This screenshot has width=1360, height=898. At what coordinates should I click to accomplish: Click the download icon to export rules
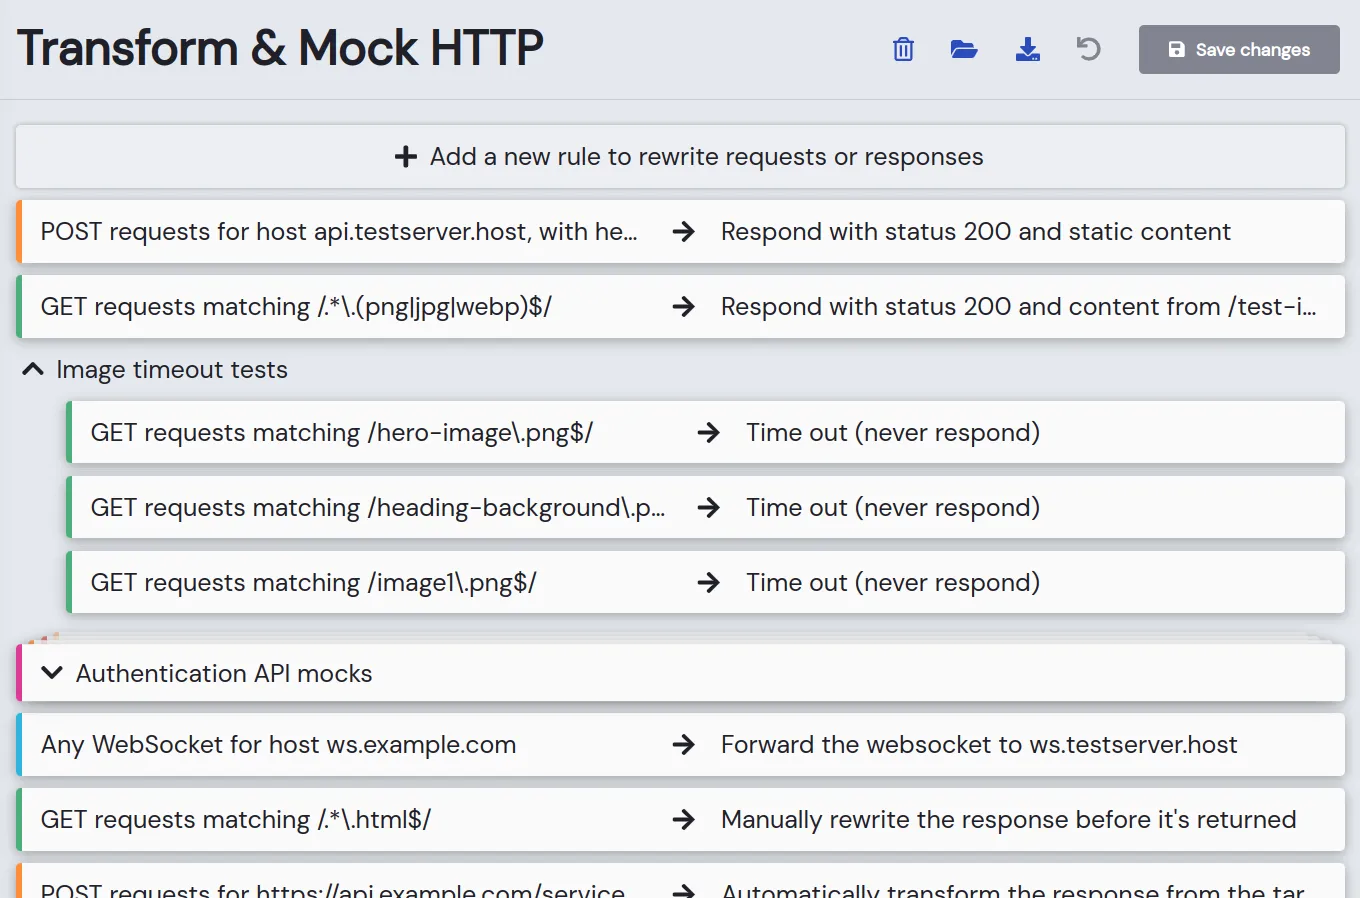(x=1027, y=49)
